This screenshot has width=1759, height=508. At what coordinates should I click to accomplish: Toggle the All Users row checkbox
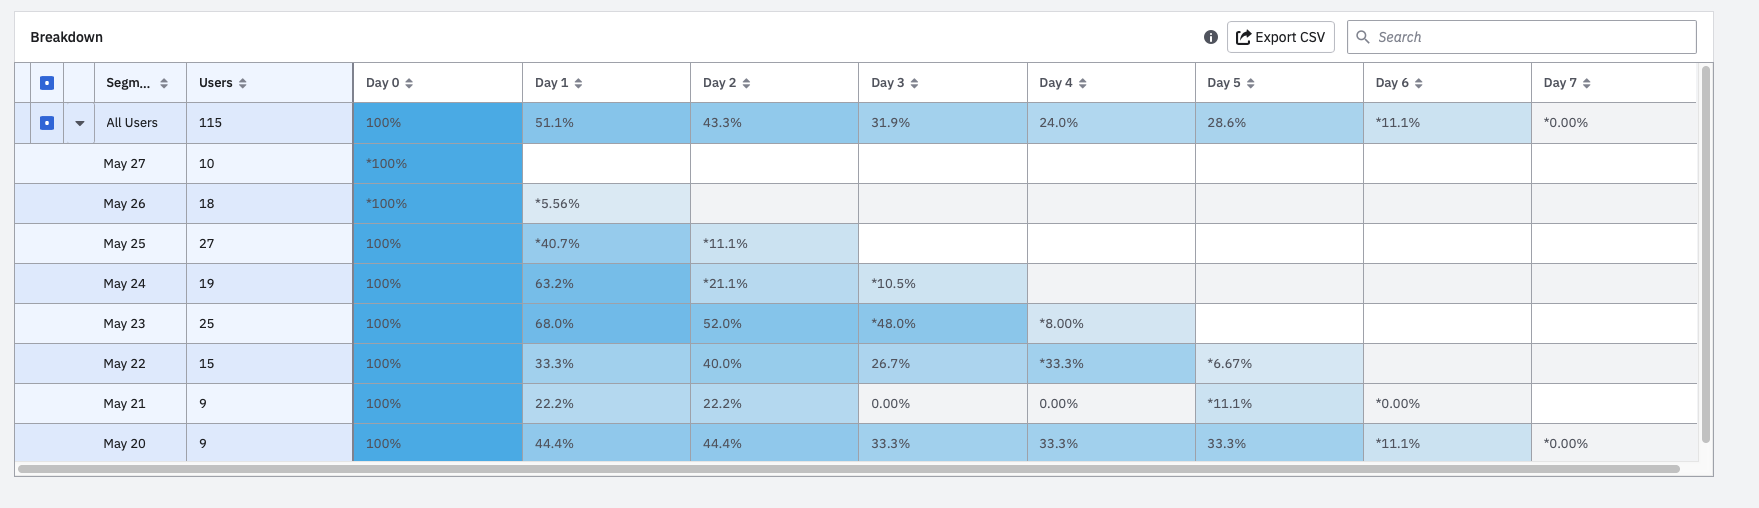[47, 123]
